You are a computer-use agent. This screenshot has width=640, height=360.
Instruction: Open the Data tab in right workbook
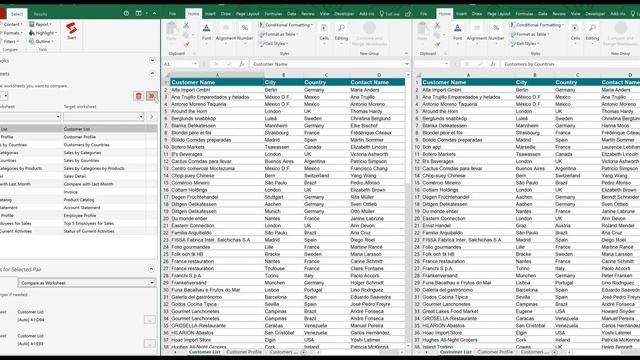pos(542,14)
